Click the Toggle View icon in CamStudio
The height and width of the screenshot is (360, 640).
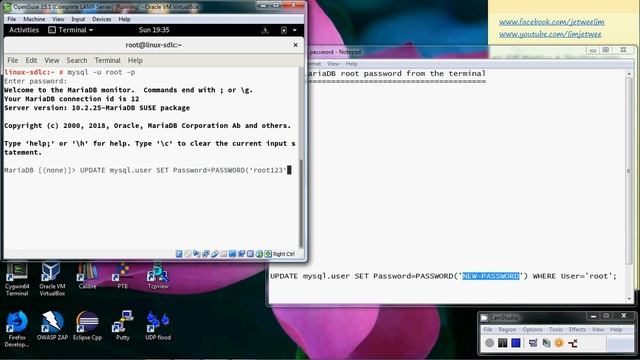point(533,343)
